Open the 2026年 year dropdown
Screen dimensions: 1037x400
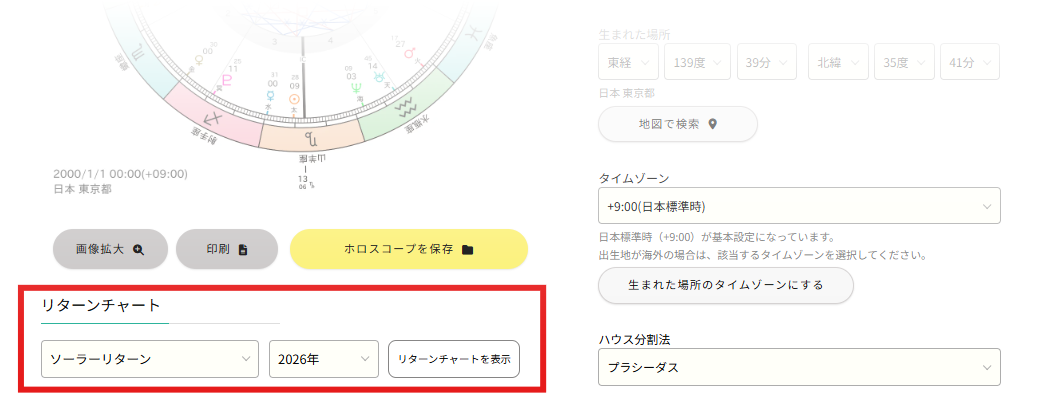324,359
